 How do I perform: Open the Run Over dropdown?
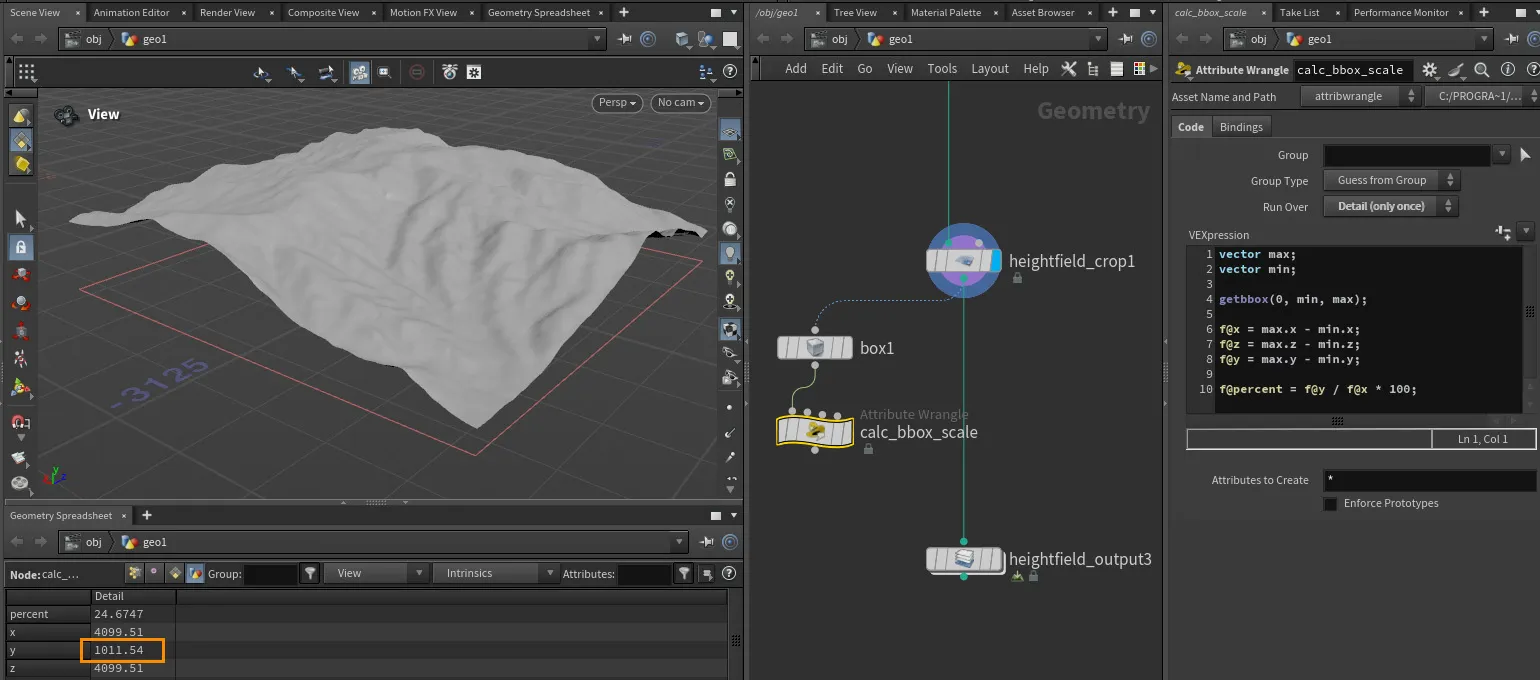(x=1391, y=206)
